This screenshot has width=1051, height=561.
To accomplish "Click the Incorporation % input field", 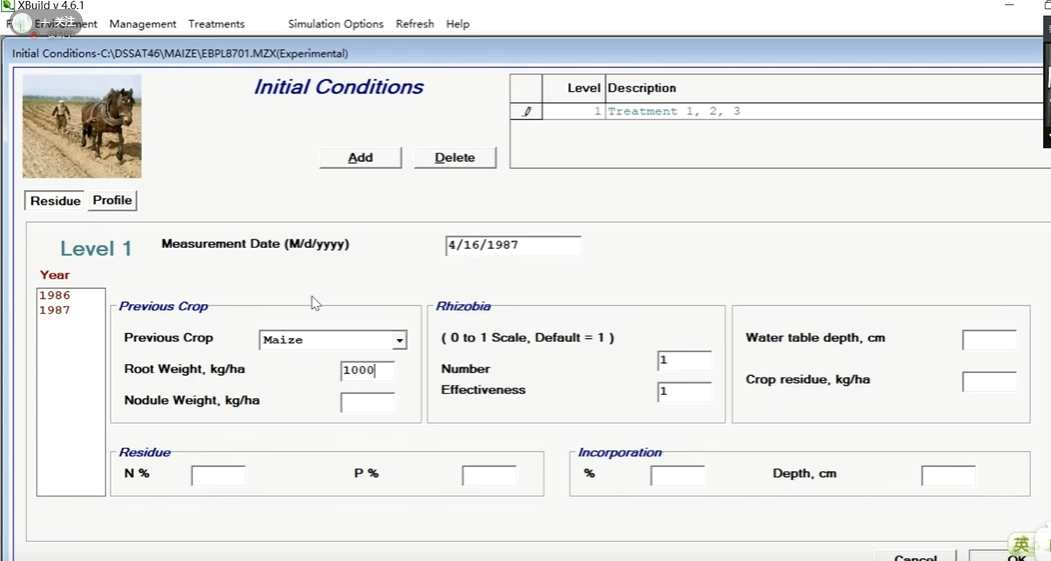I will 678,475.
